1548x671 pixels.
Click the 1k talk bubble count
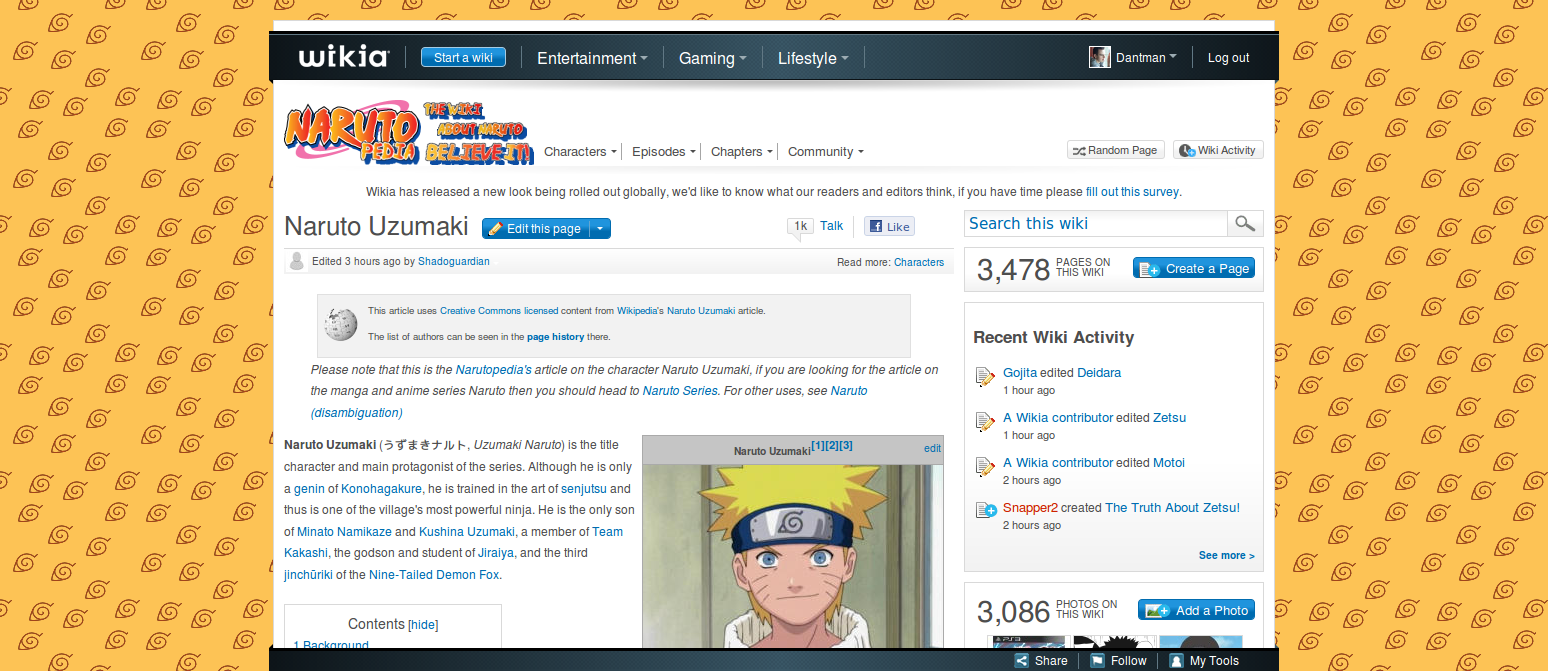click(x=800, y=228)
